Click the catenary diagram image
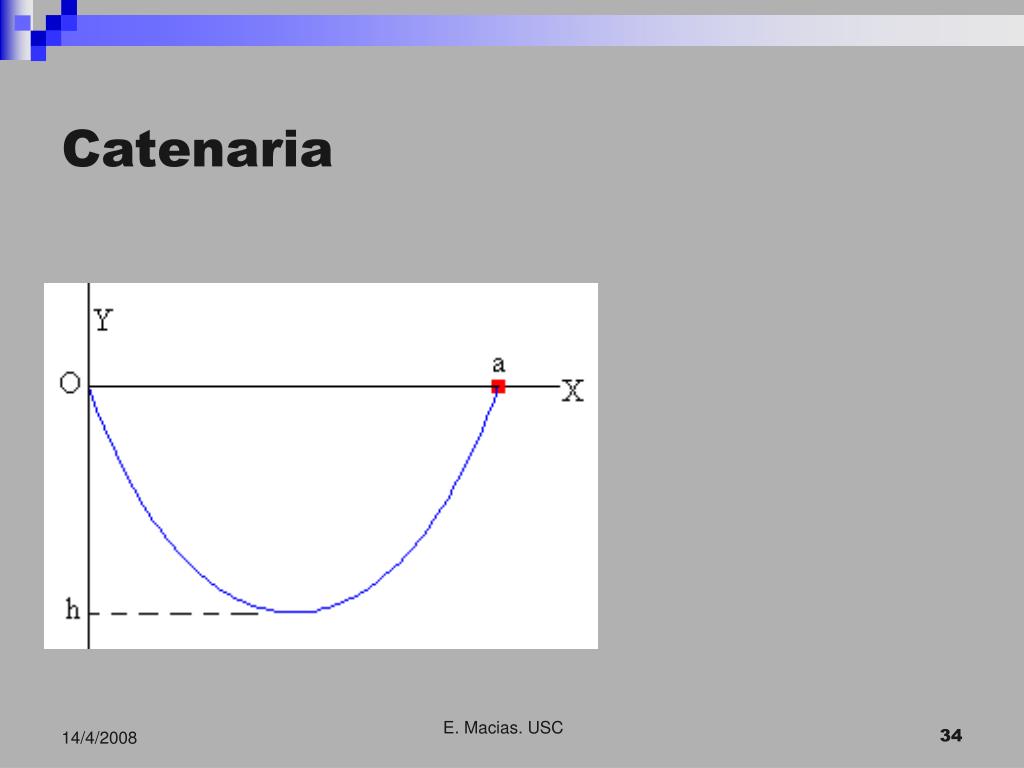The image size is (1024, 768). click(321, 466)
